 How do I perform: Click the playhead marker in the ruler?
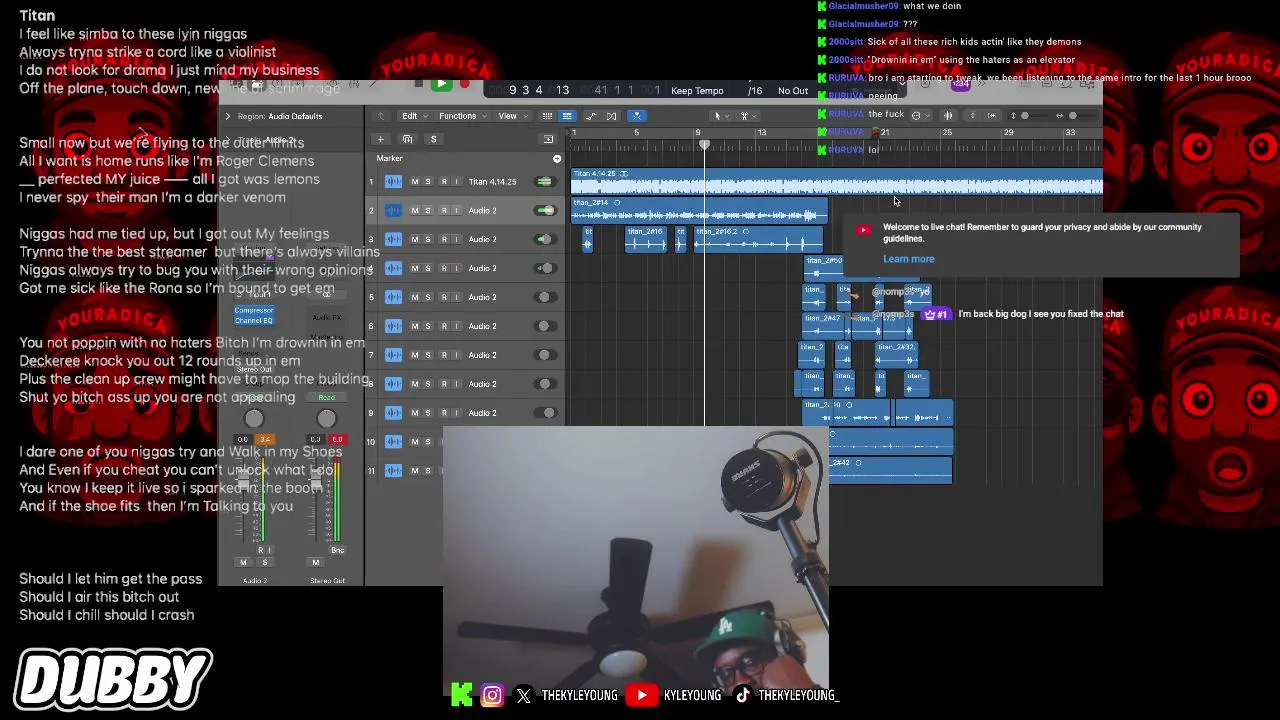(704, 146)
